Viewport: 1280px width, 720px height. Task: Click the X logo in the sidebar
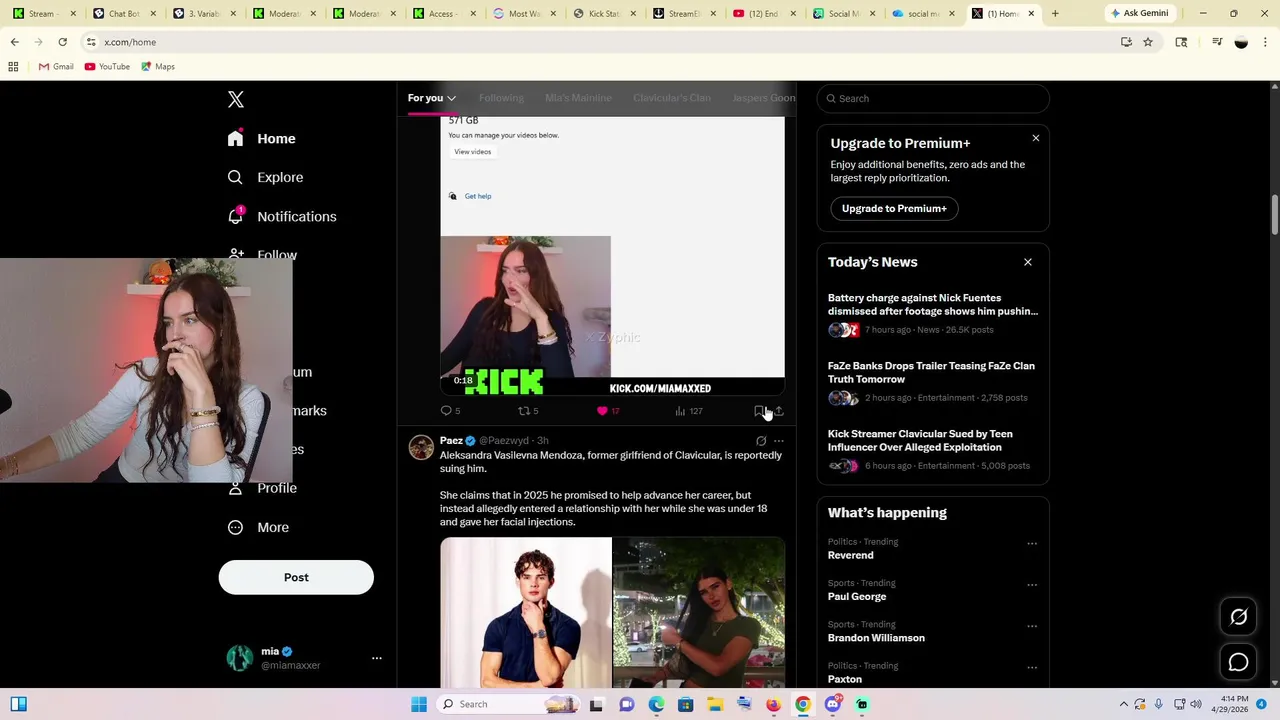tap(236, 99)
